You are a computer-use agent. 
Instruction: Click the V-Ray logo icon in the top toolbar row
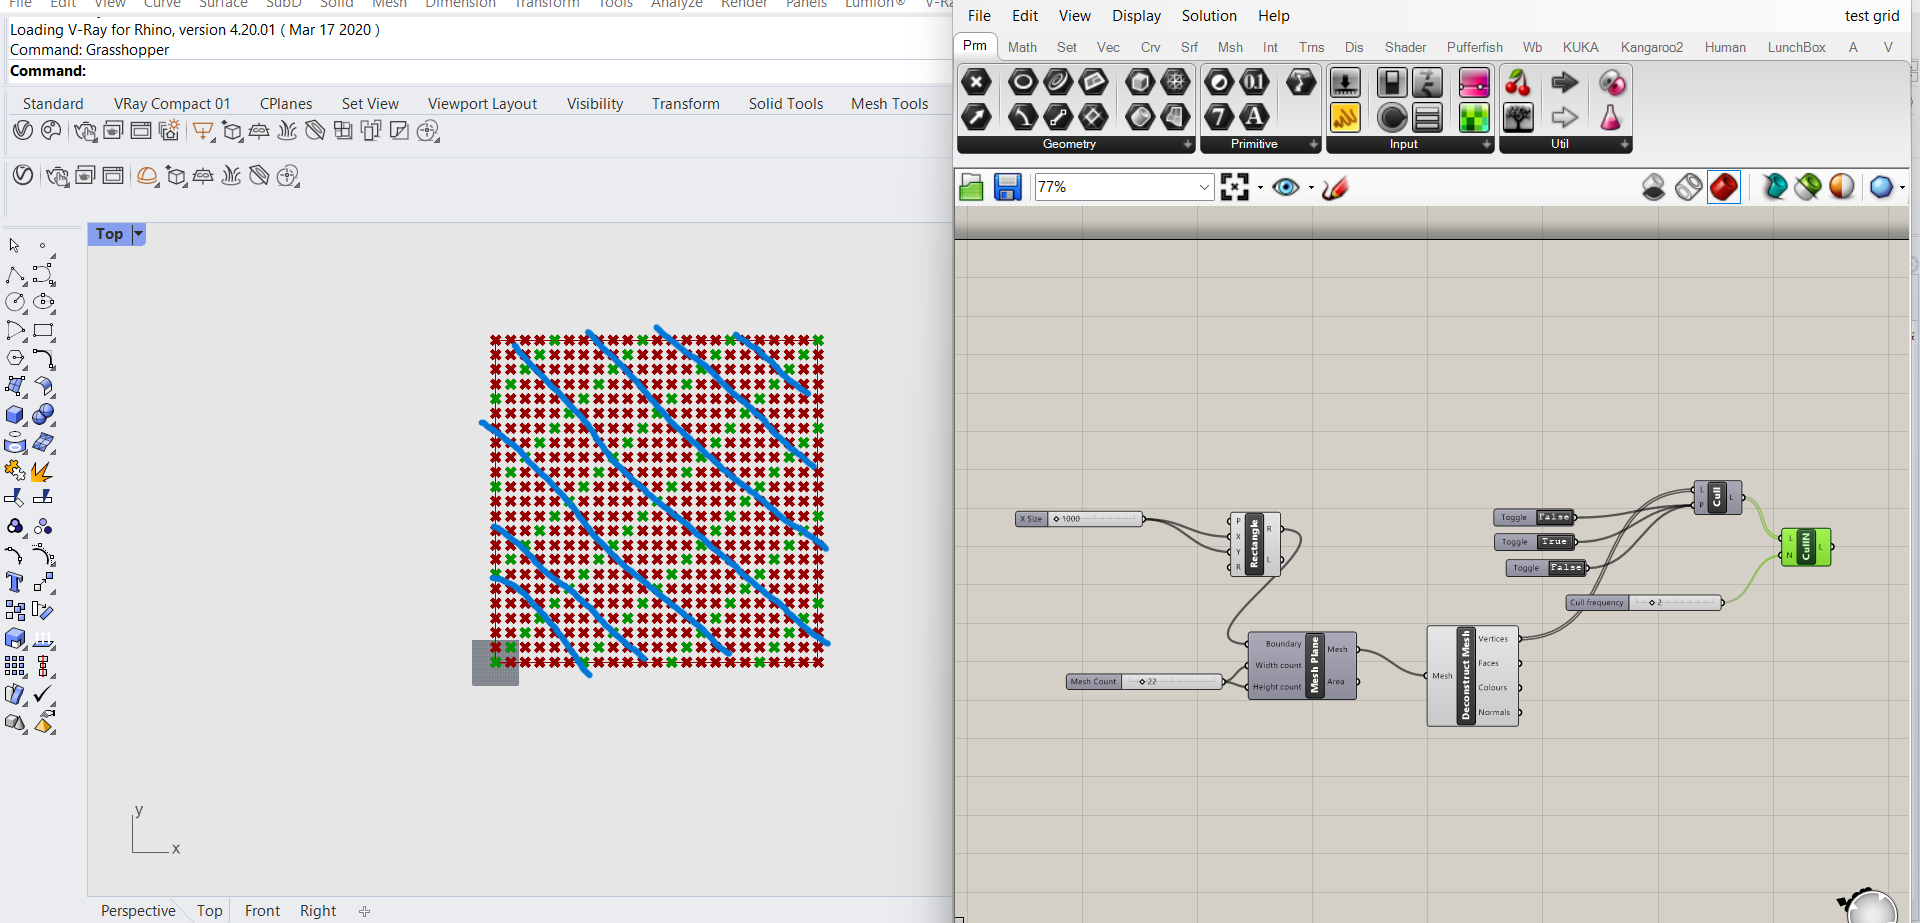[x=23, y=131]
